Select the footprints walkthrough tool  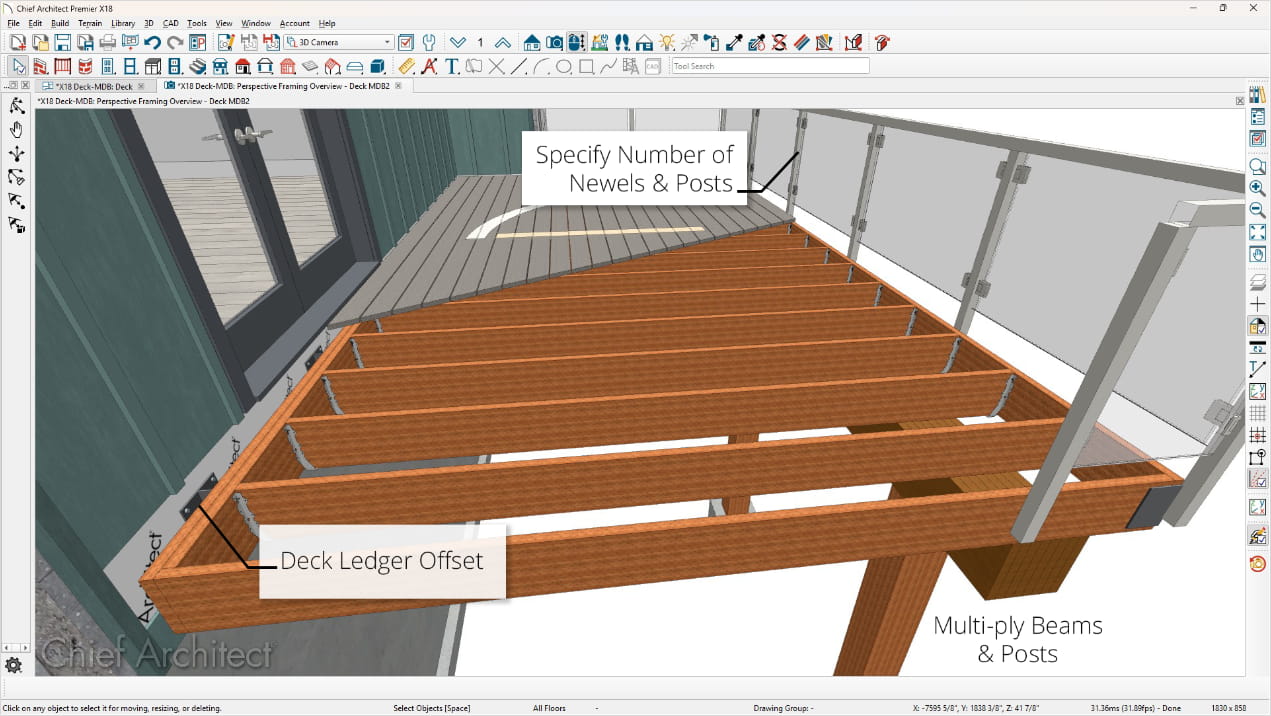click(621, 42)
